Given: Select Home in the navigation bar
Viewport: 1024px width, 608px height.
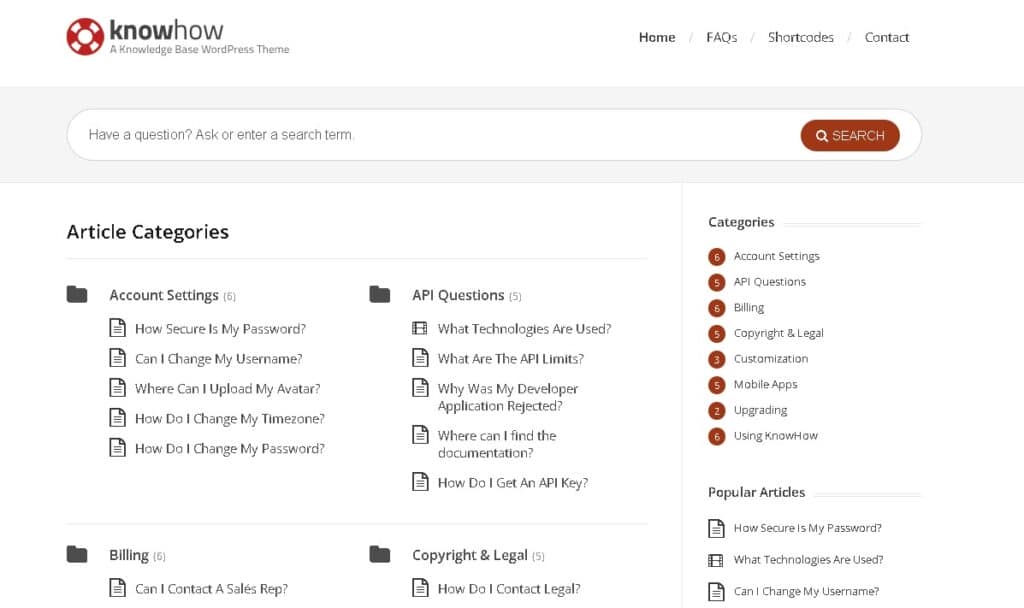Looking at the screenshot, I should (x=656, y=37).
